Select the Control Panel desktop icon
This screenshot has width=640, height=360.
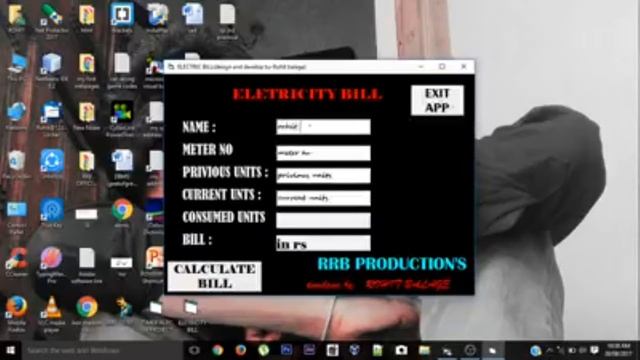(16, 218)
